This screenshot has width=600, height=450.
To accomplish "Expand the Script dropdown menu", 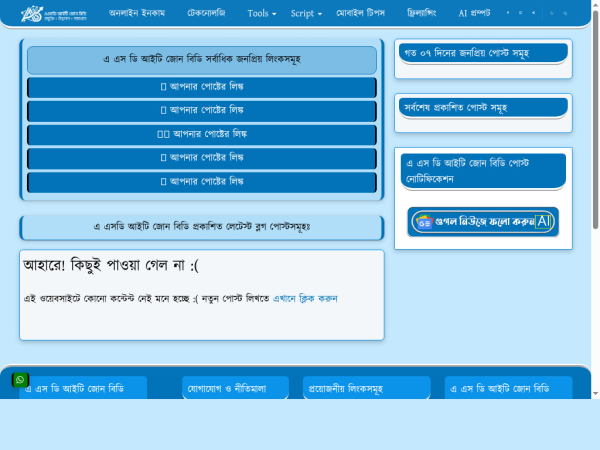I will (x=306, y=13).
